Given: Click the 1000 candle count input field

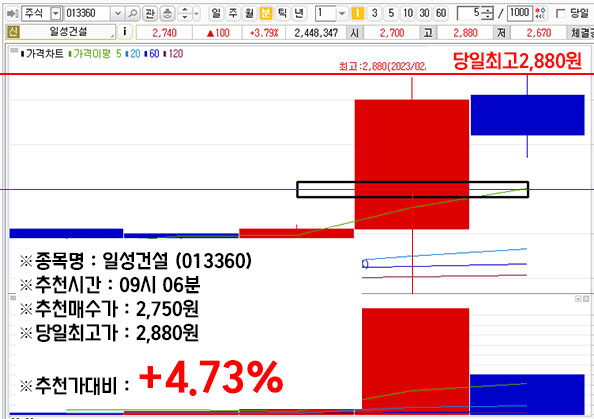Looking at the screenshot, I should [520, 14].
